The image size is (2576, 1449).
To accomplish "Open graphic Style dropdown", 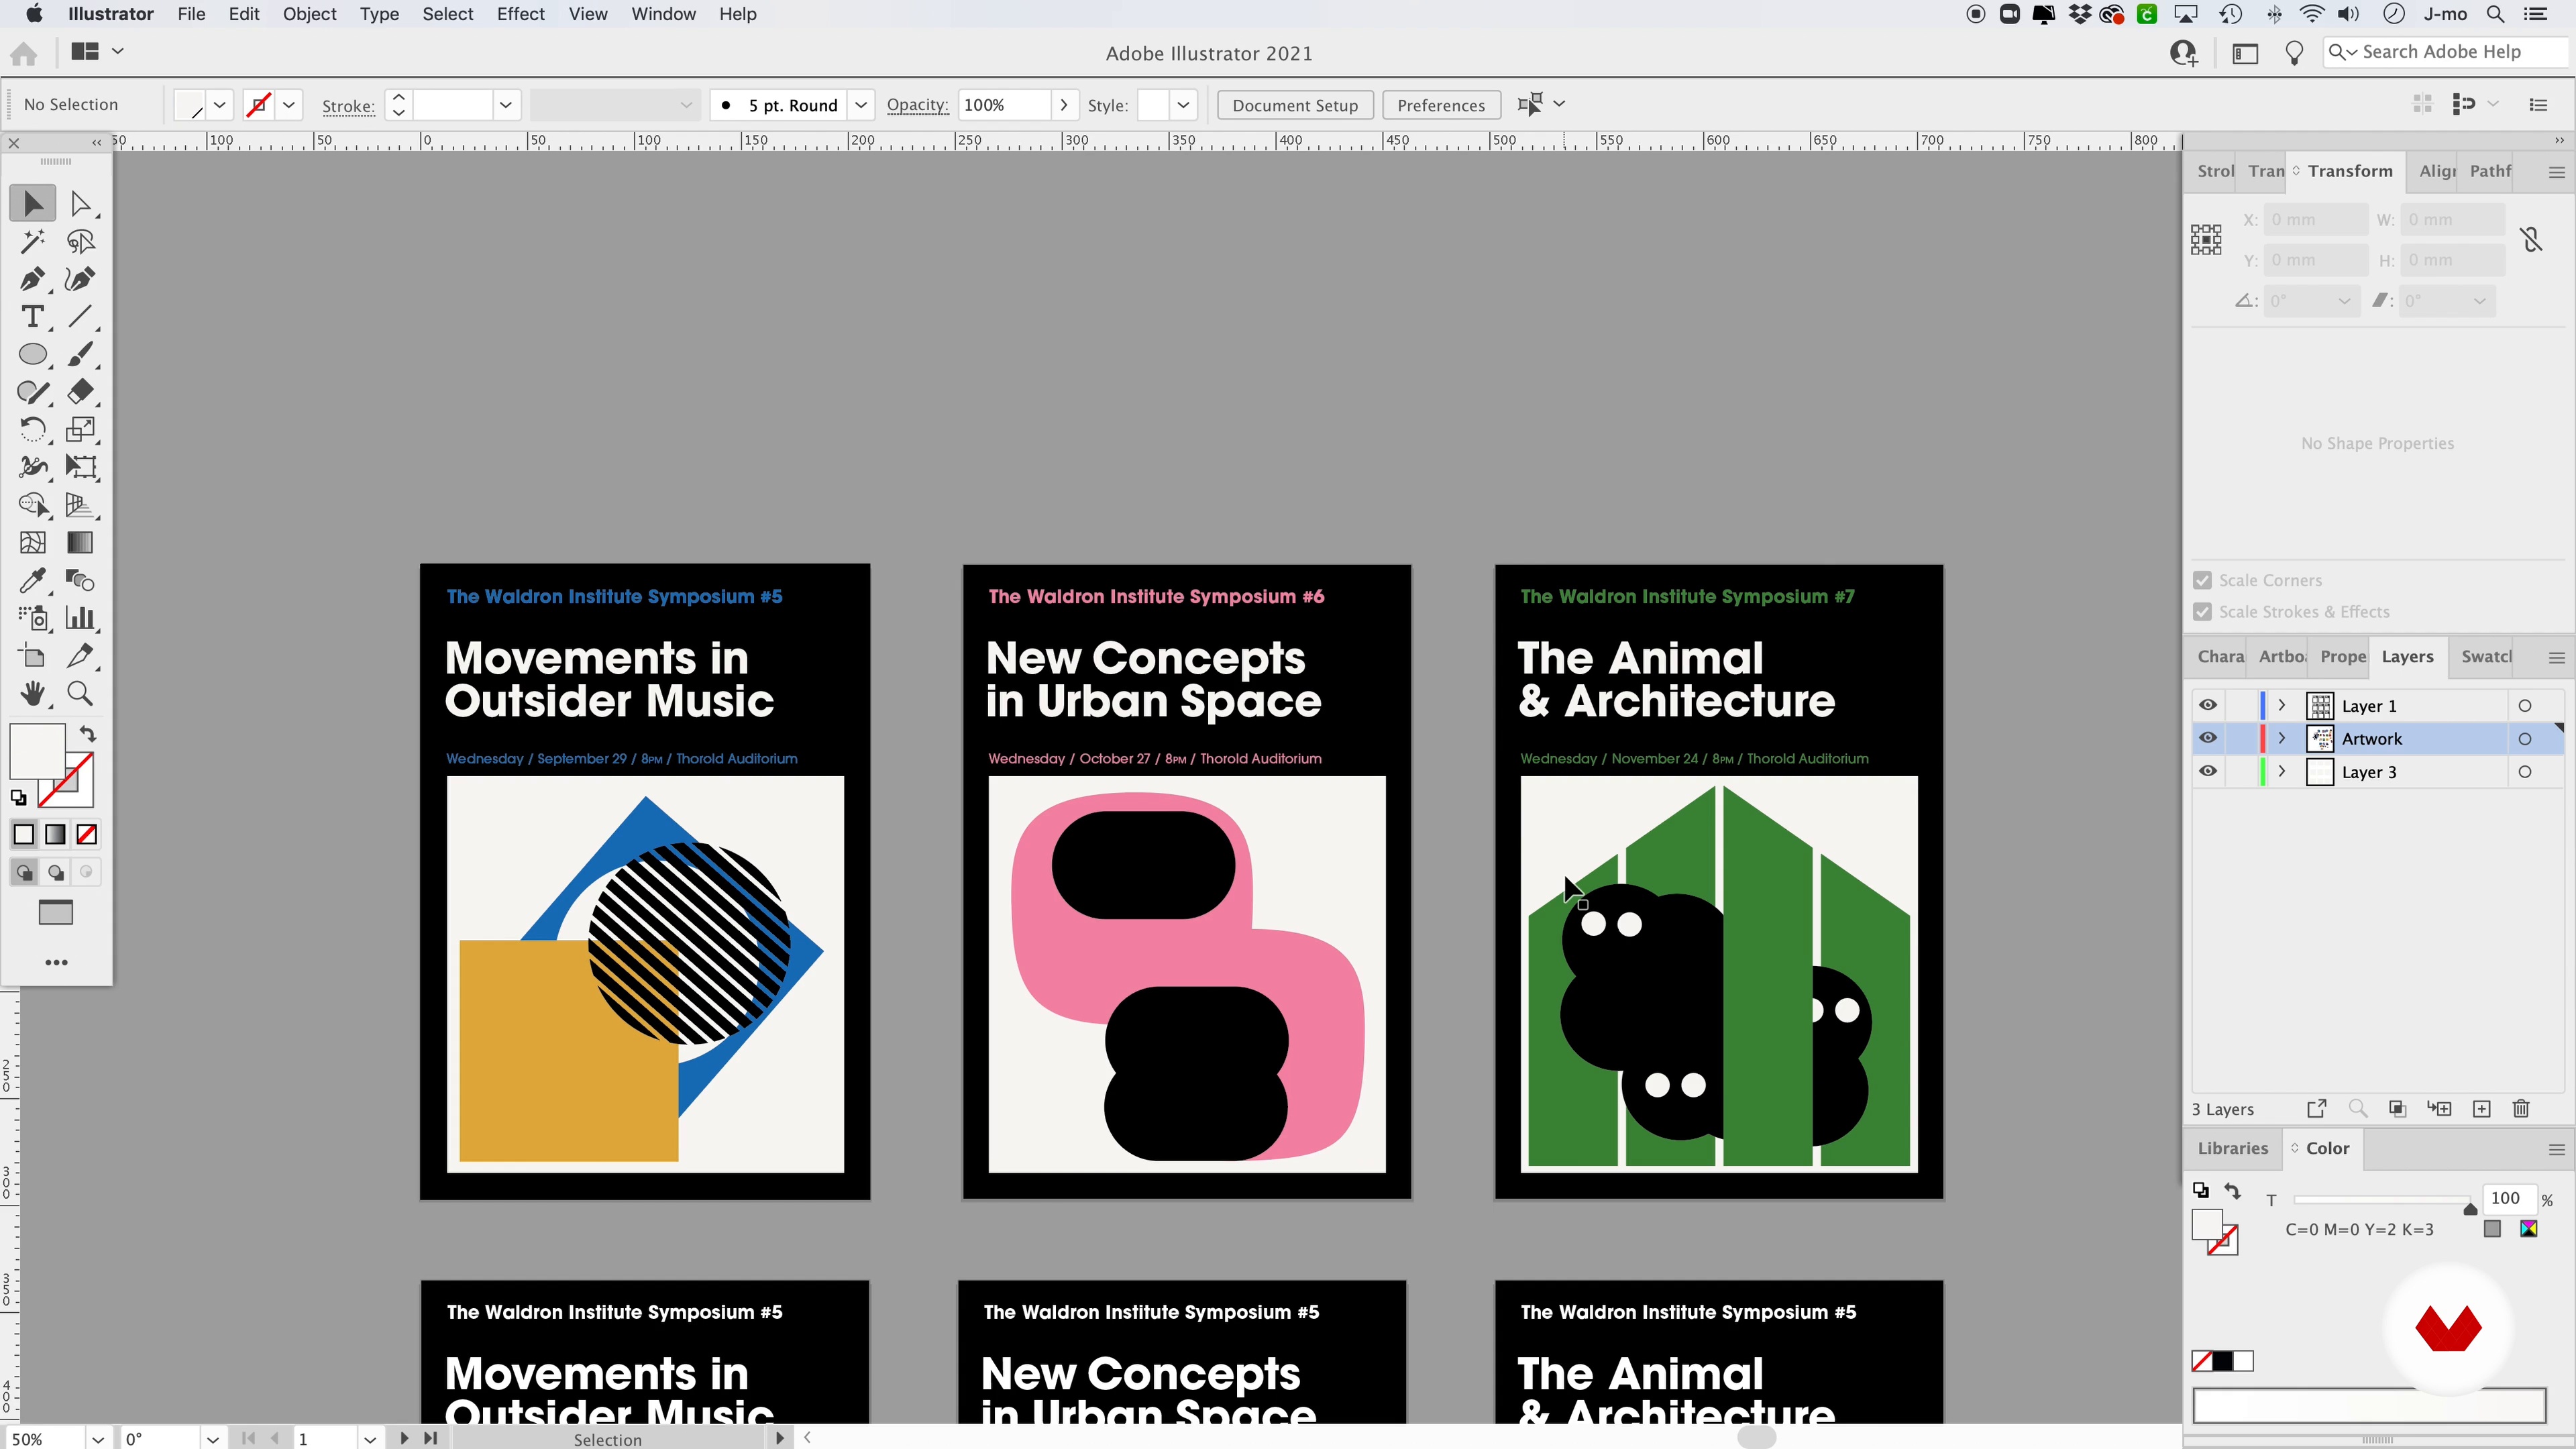I will 1183,104.
